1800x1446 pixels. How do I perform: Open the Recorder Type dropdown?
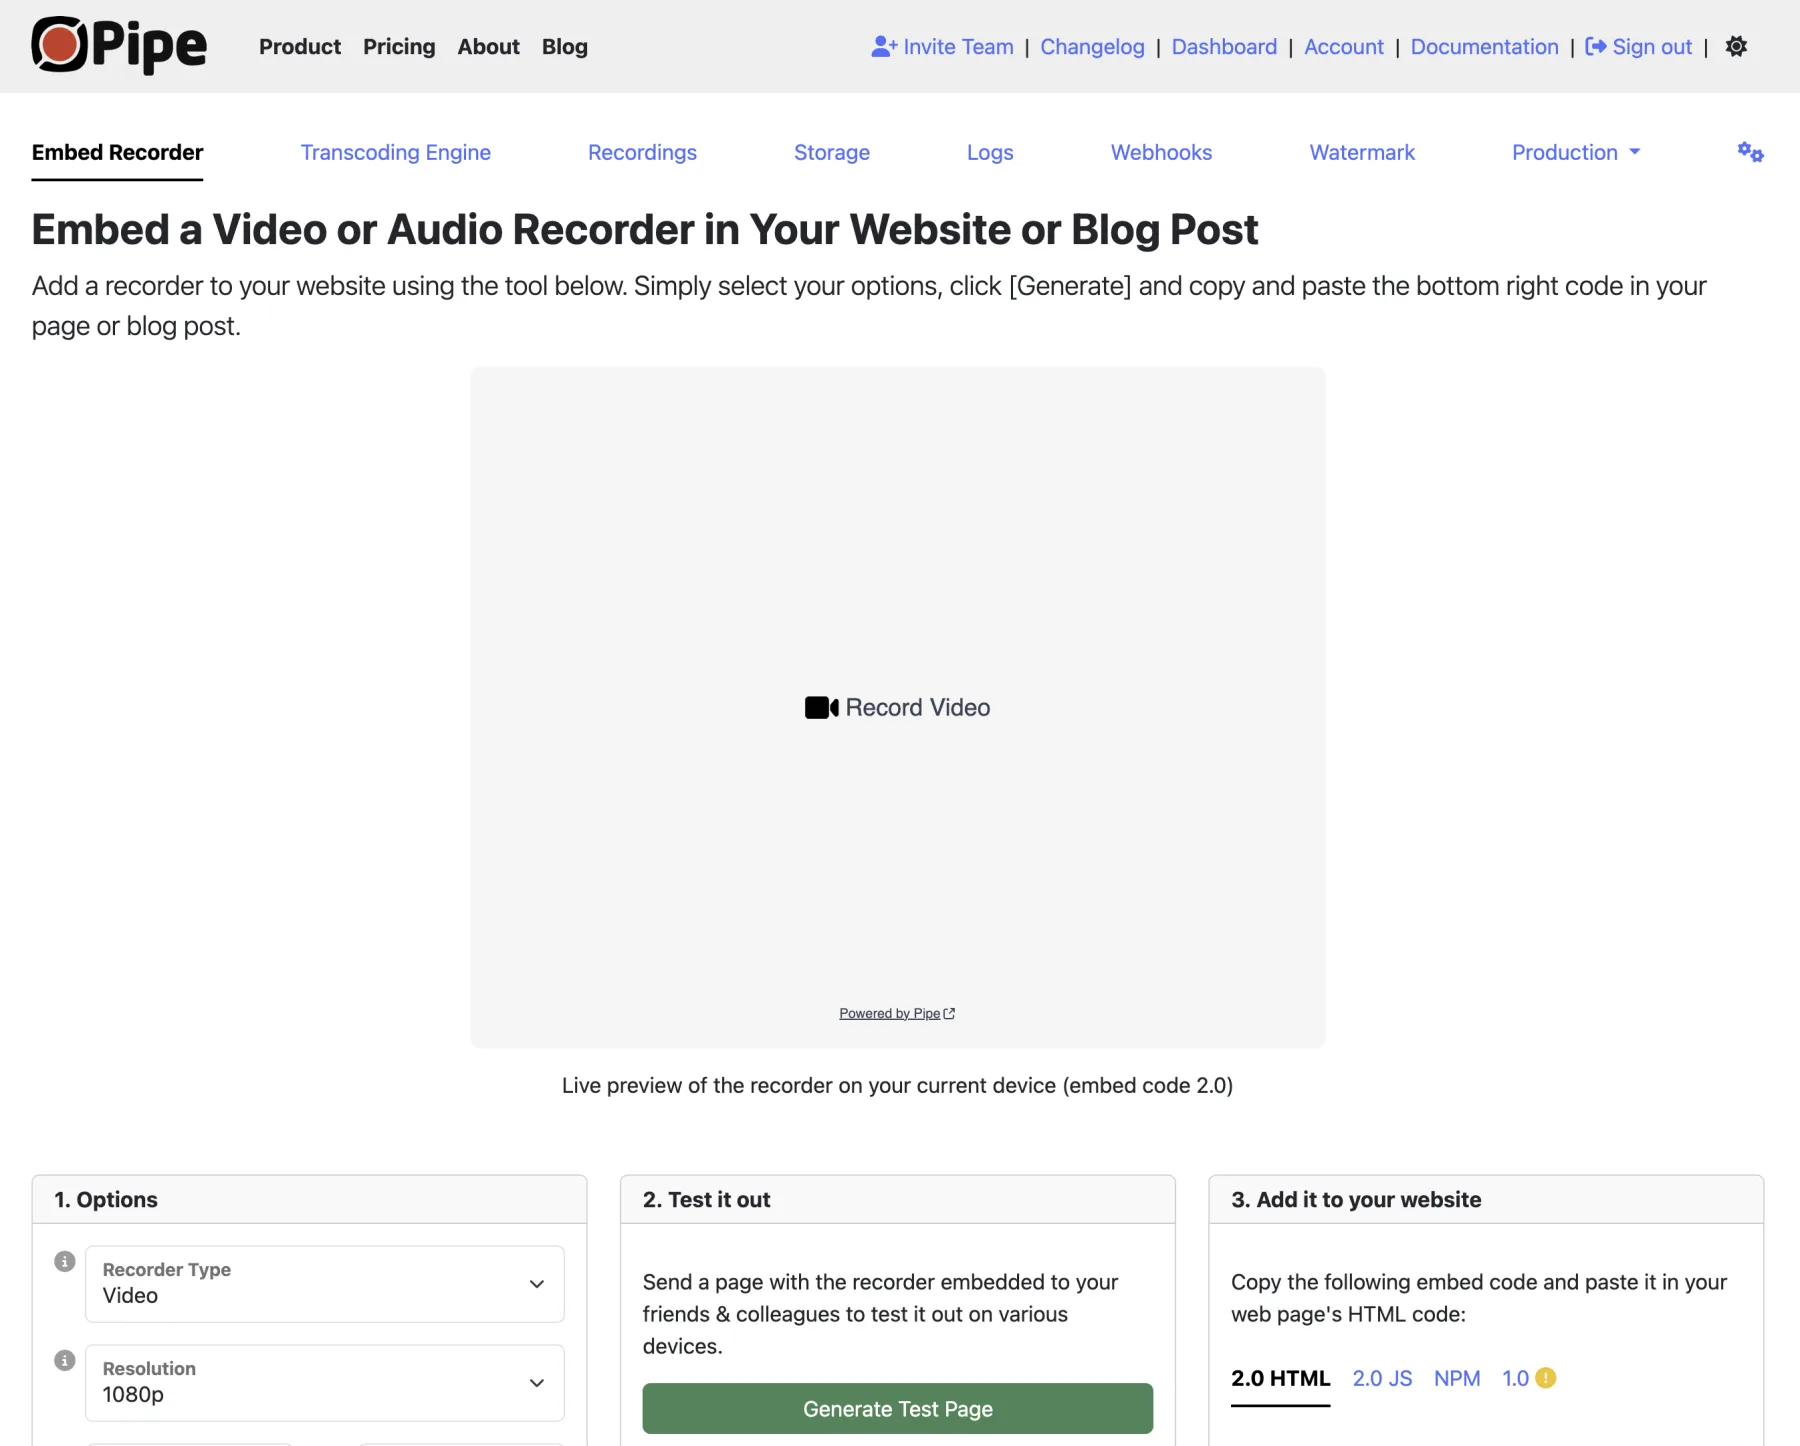point(325,1284)
